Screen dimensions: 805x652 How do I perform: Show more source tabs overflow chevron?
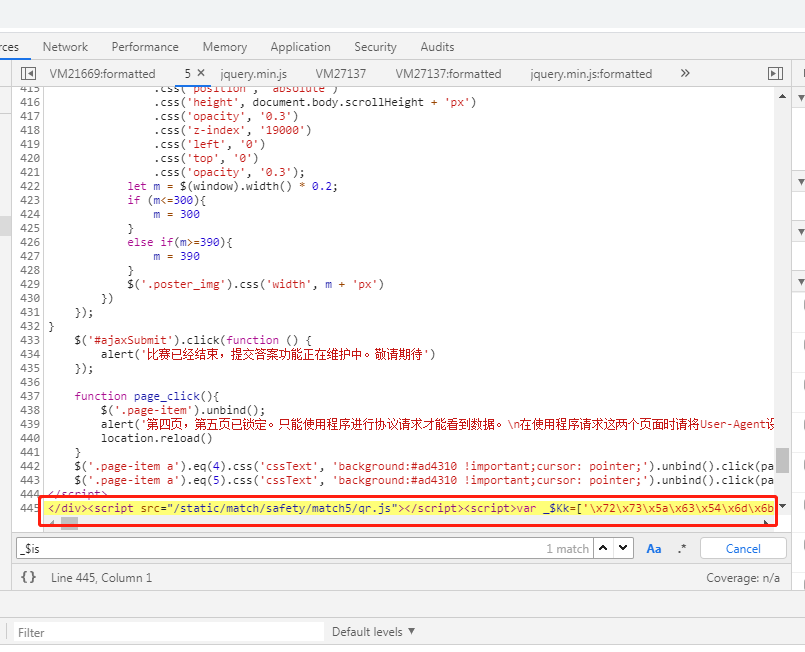pos(685,73)
